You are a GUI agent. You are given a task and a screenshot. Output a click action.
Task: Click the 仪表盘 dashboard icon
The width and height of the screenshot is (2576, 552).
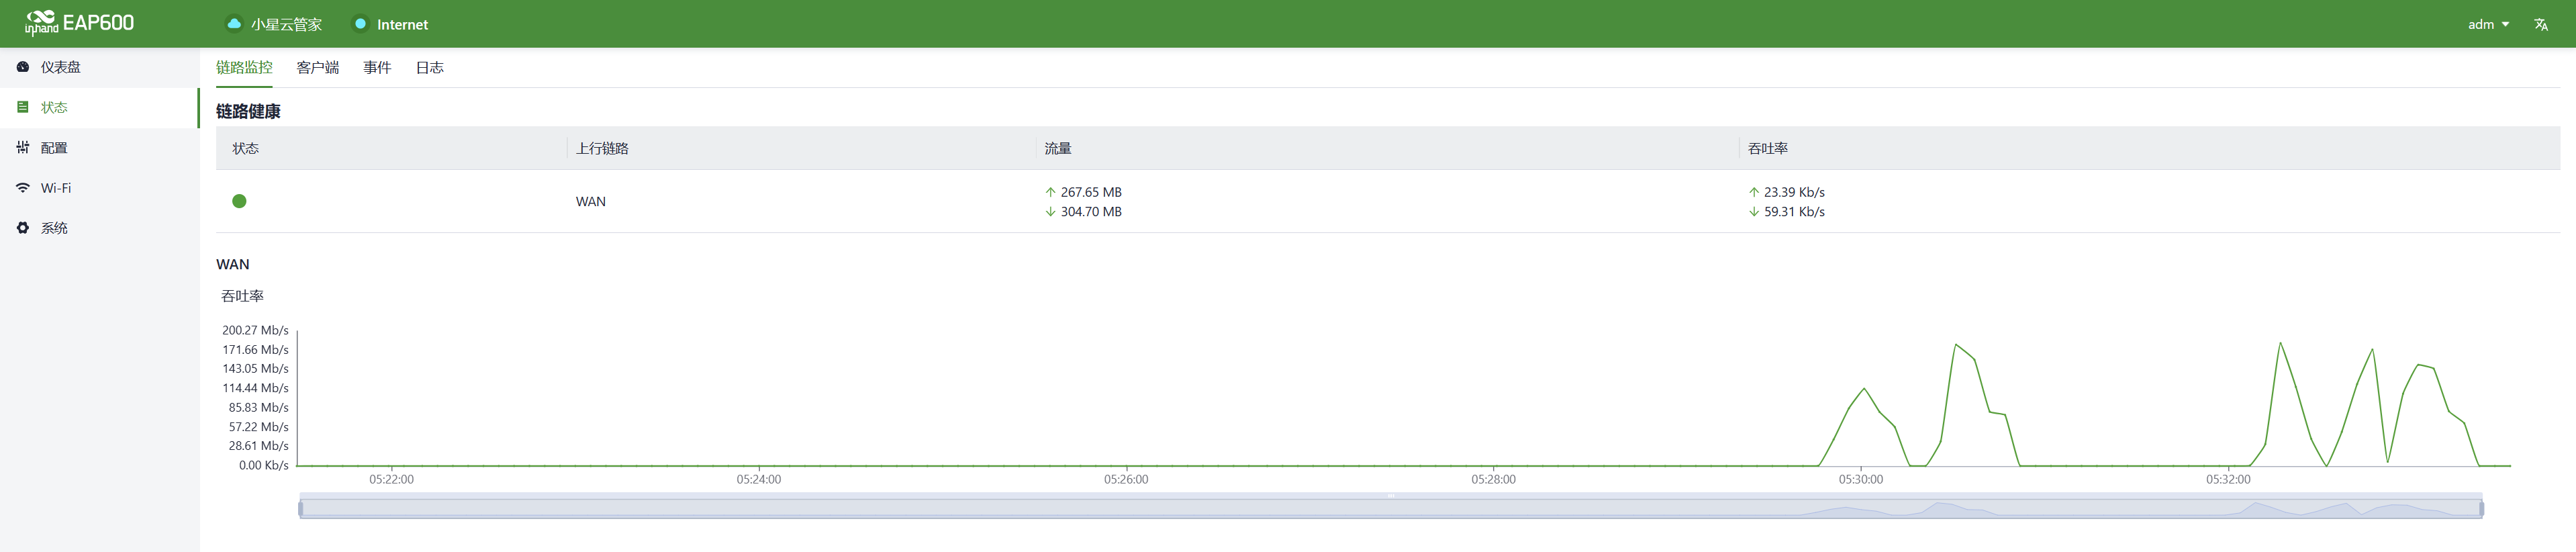[23, 67]
